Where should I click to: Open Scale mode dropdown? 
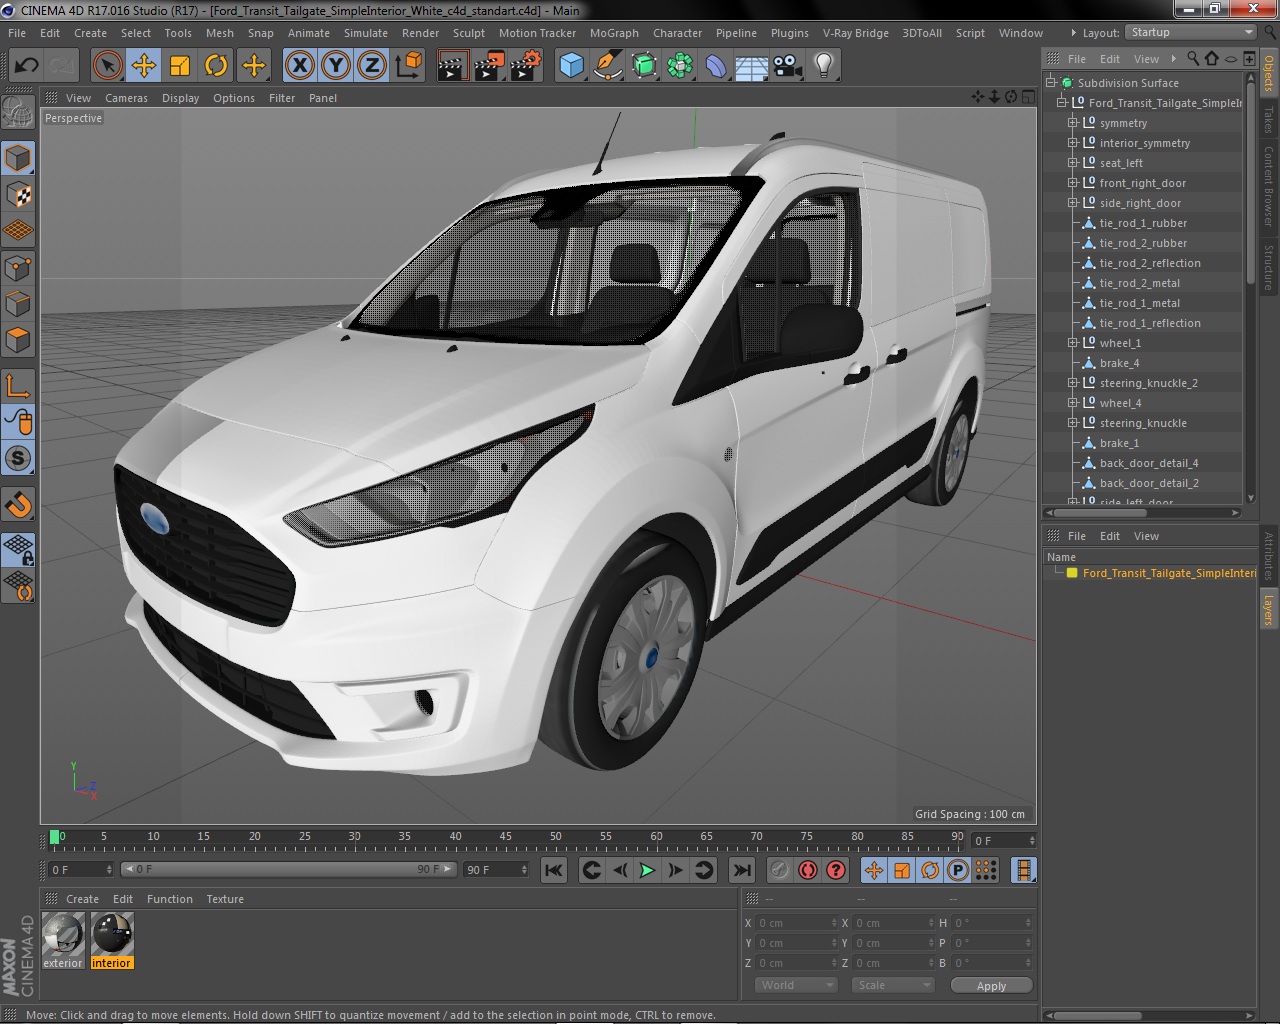[x=892, y=985]
